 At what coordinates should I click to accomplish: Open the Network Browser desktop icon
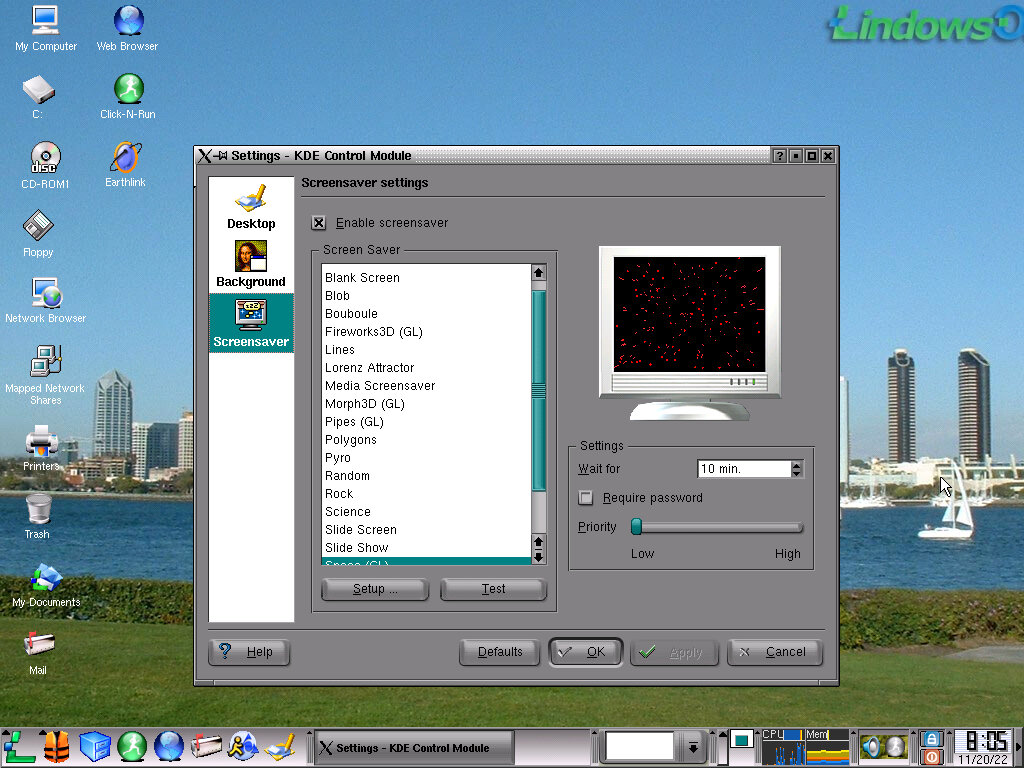pyautogui.click(x=45, y=299)
